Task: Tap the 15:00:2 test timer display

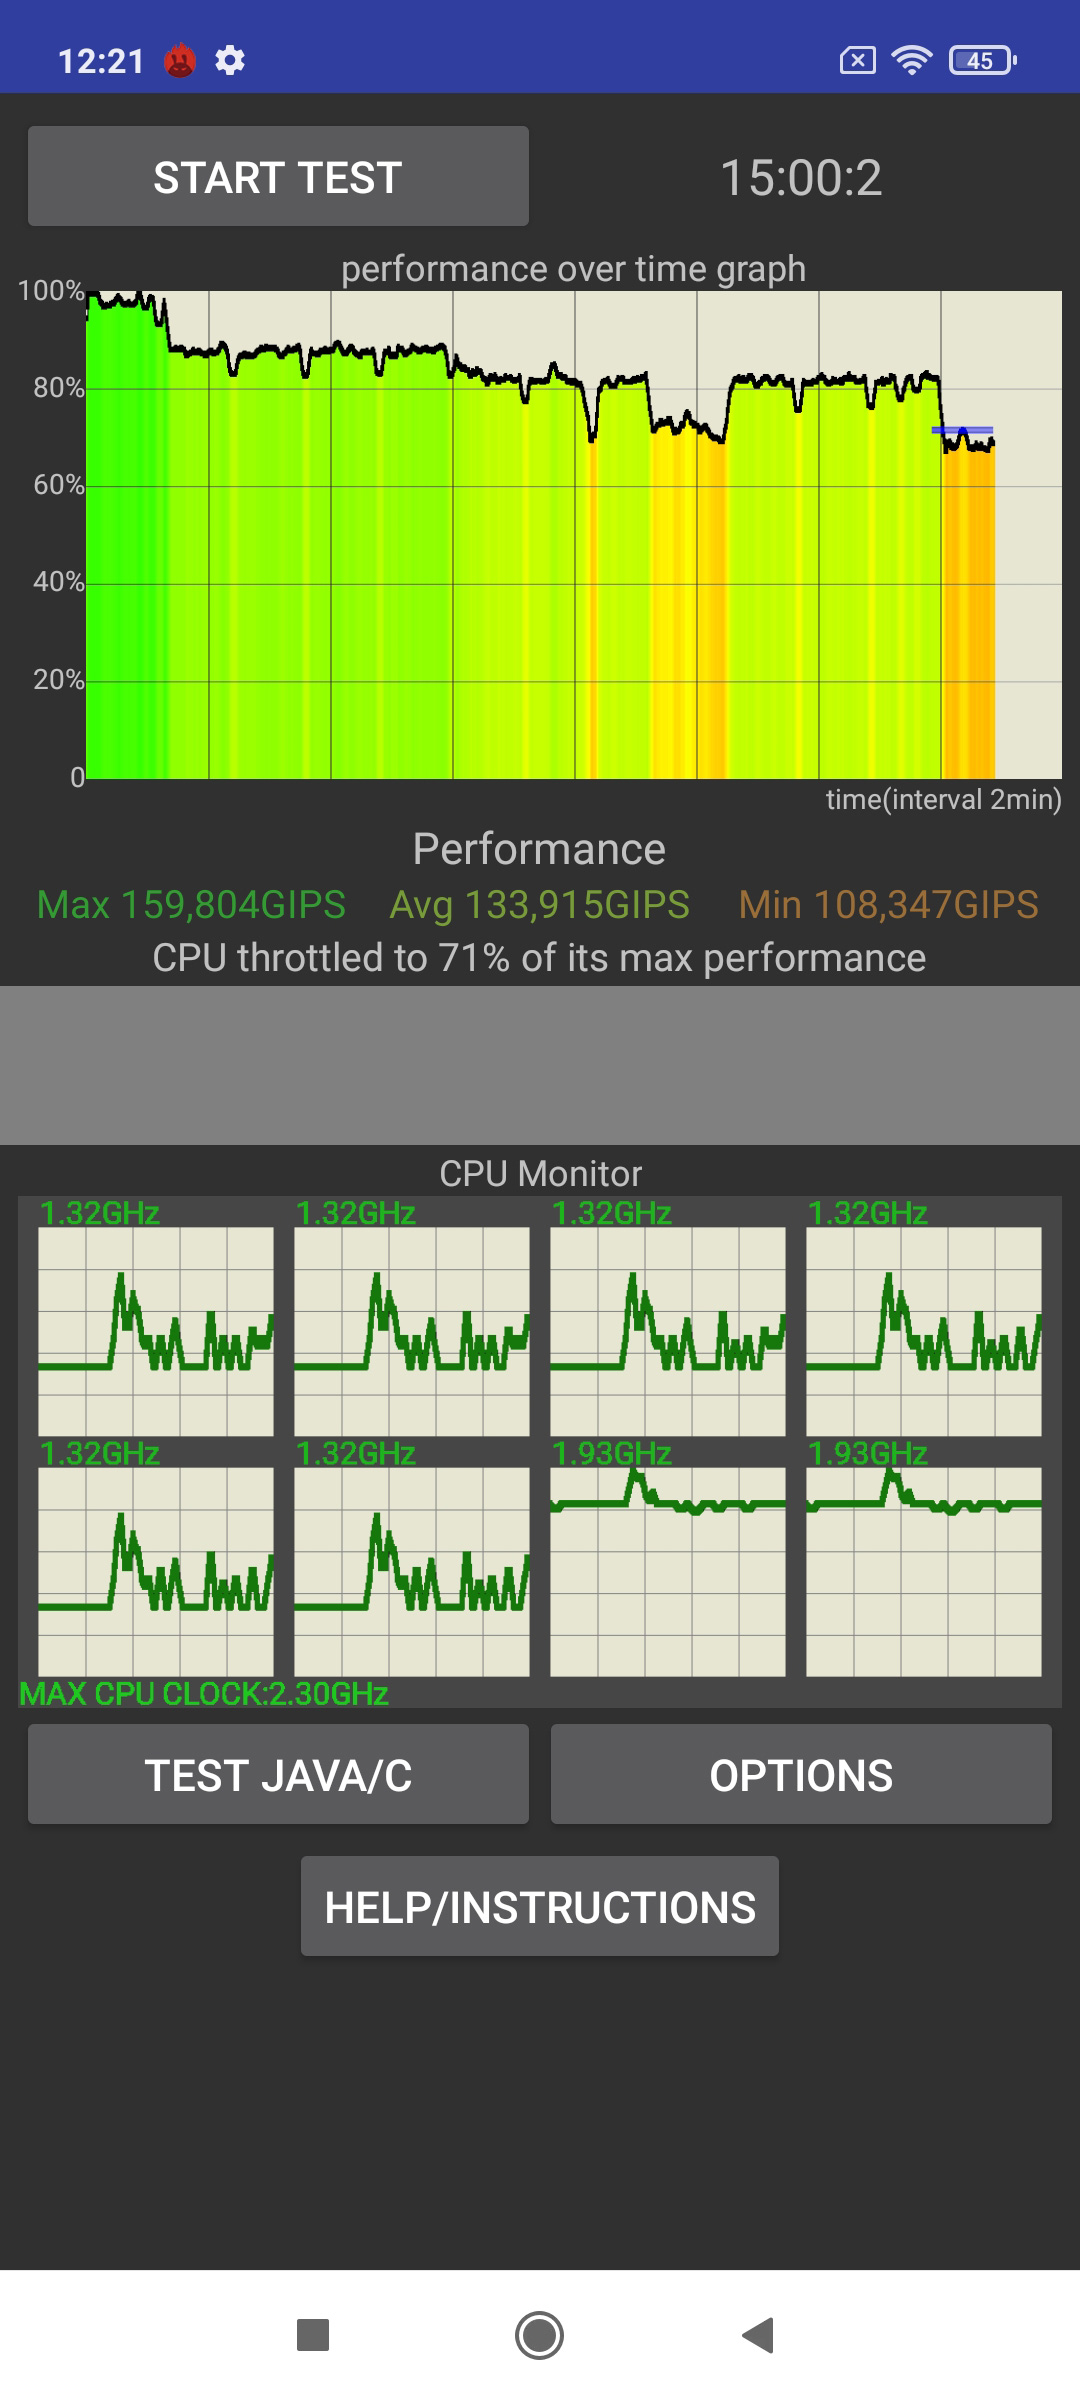Action: [800, 178]
